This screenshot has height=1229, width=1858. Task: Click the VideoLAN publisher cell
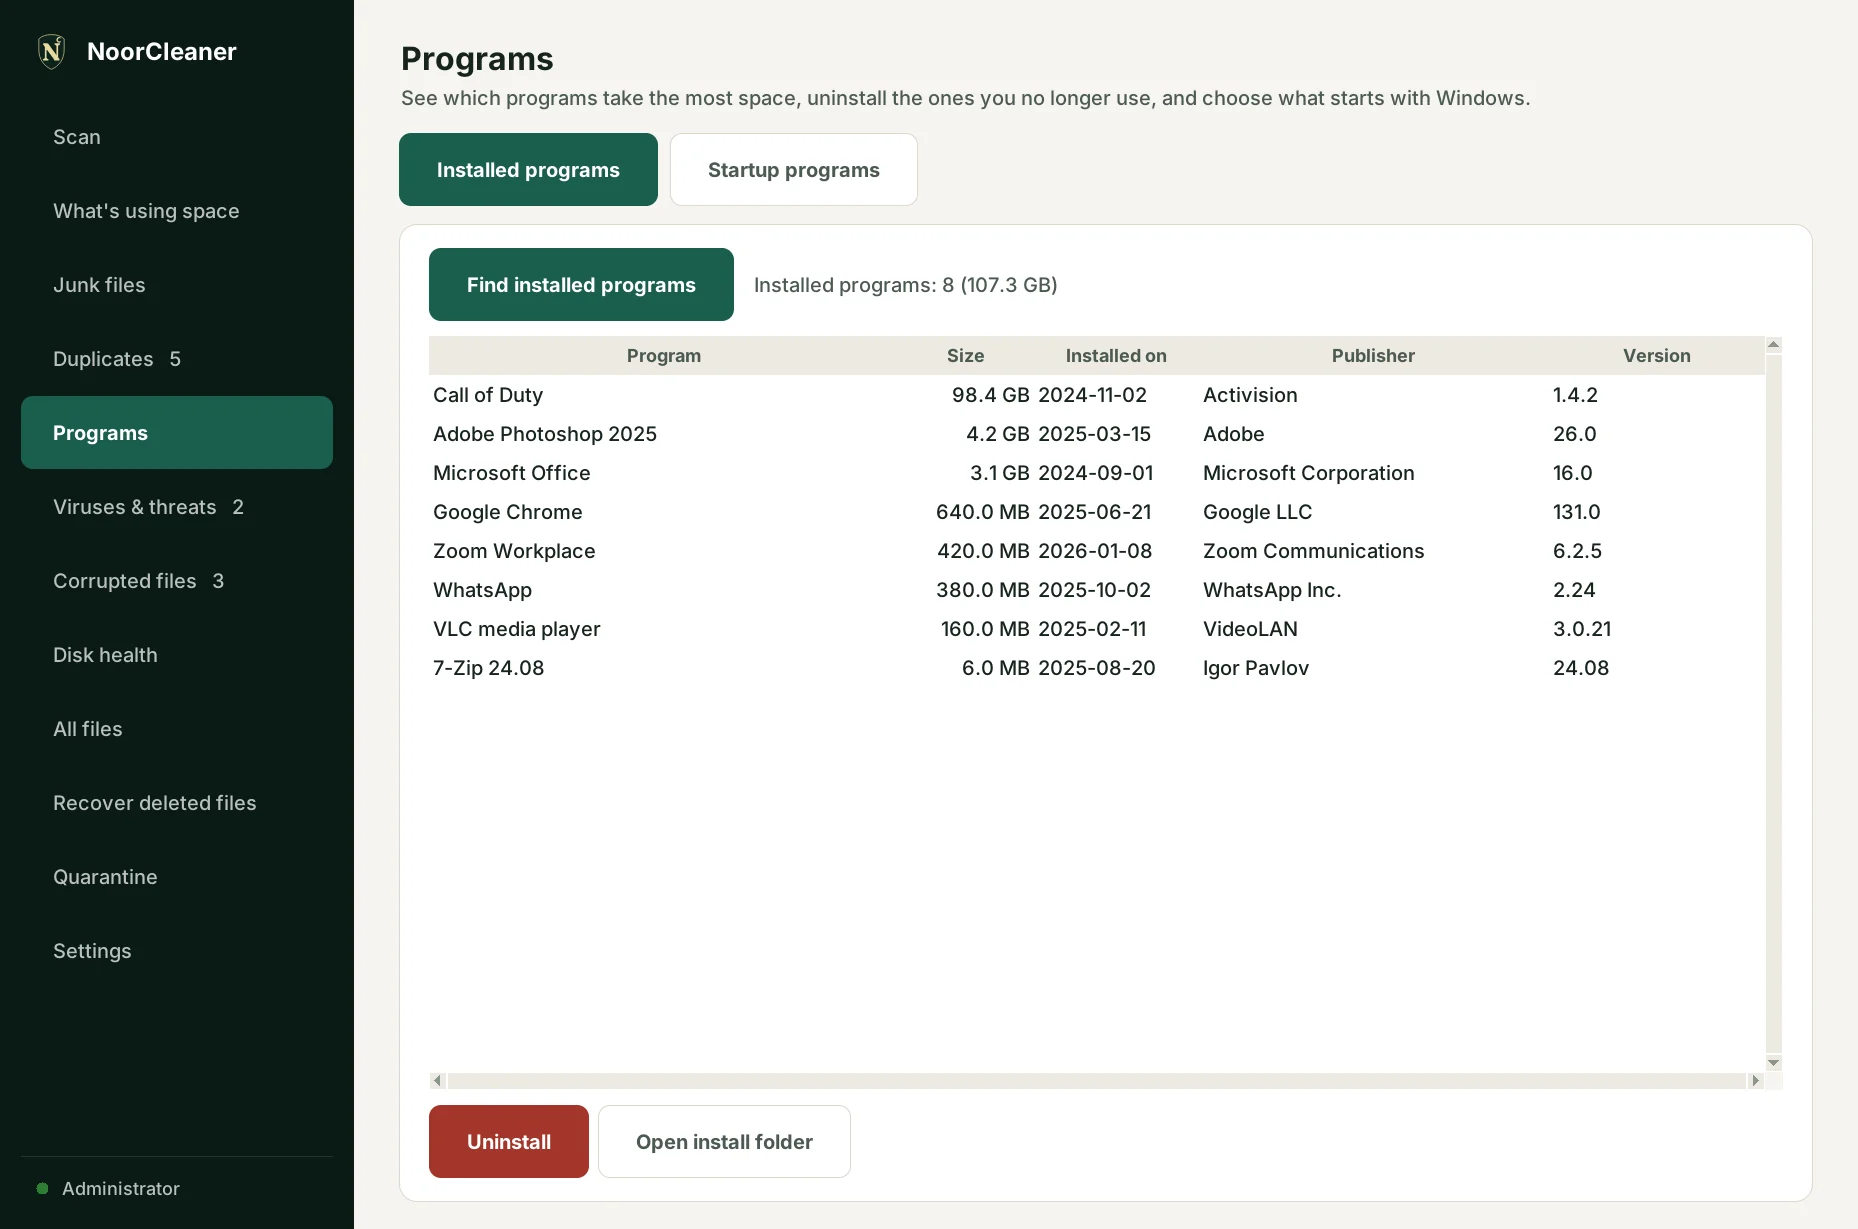(1250, 629)
